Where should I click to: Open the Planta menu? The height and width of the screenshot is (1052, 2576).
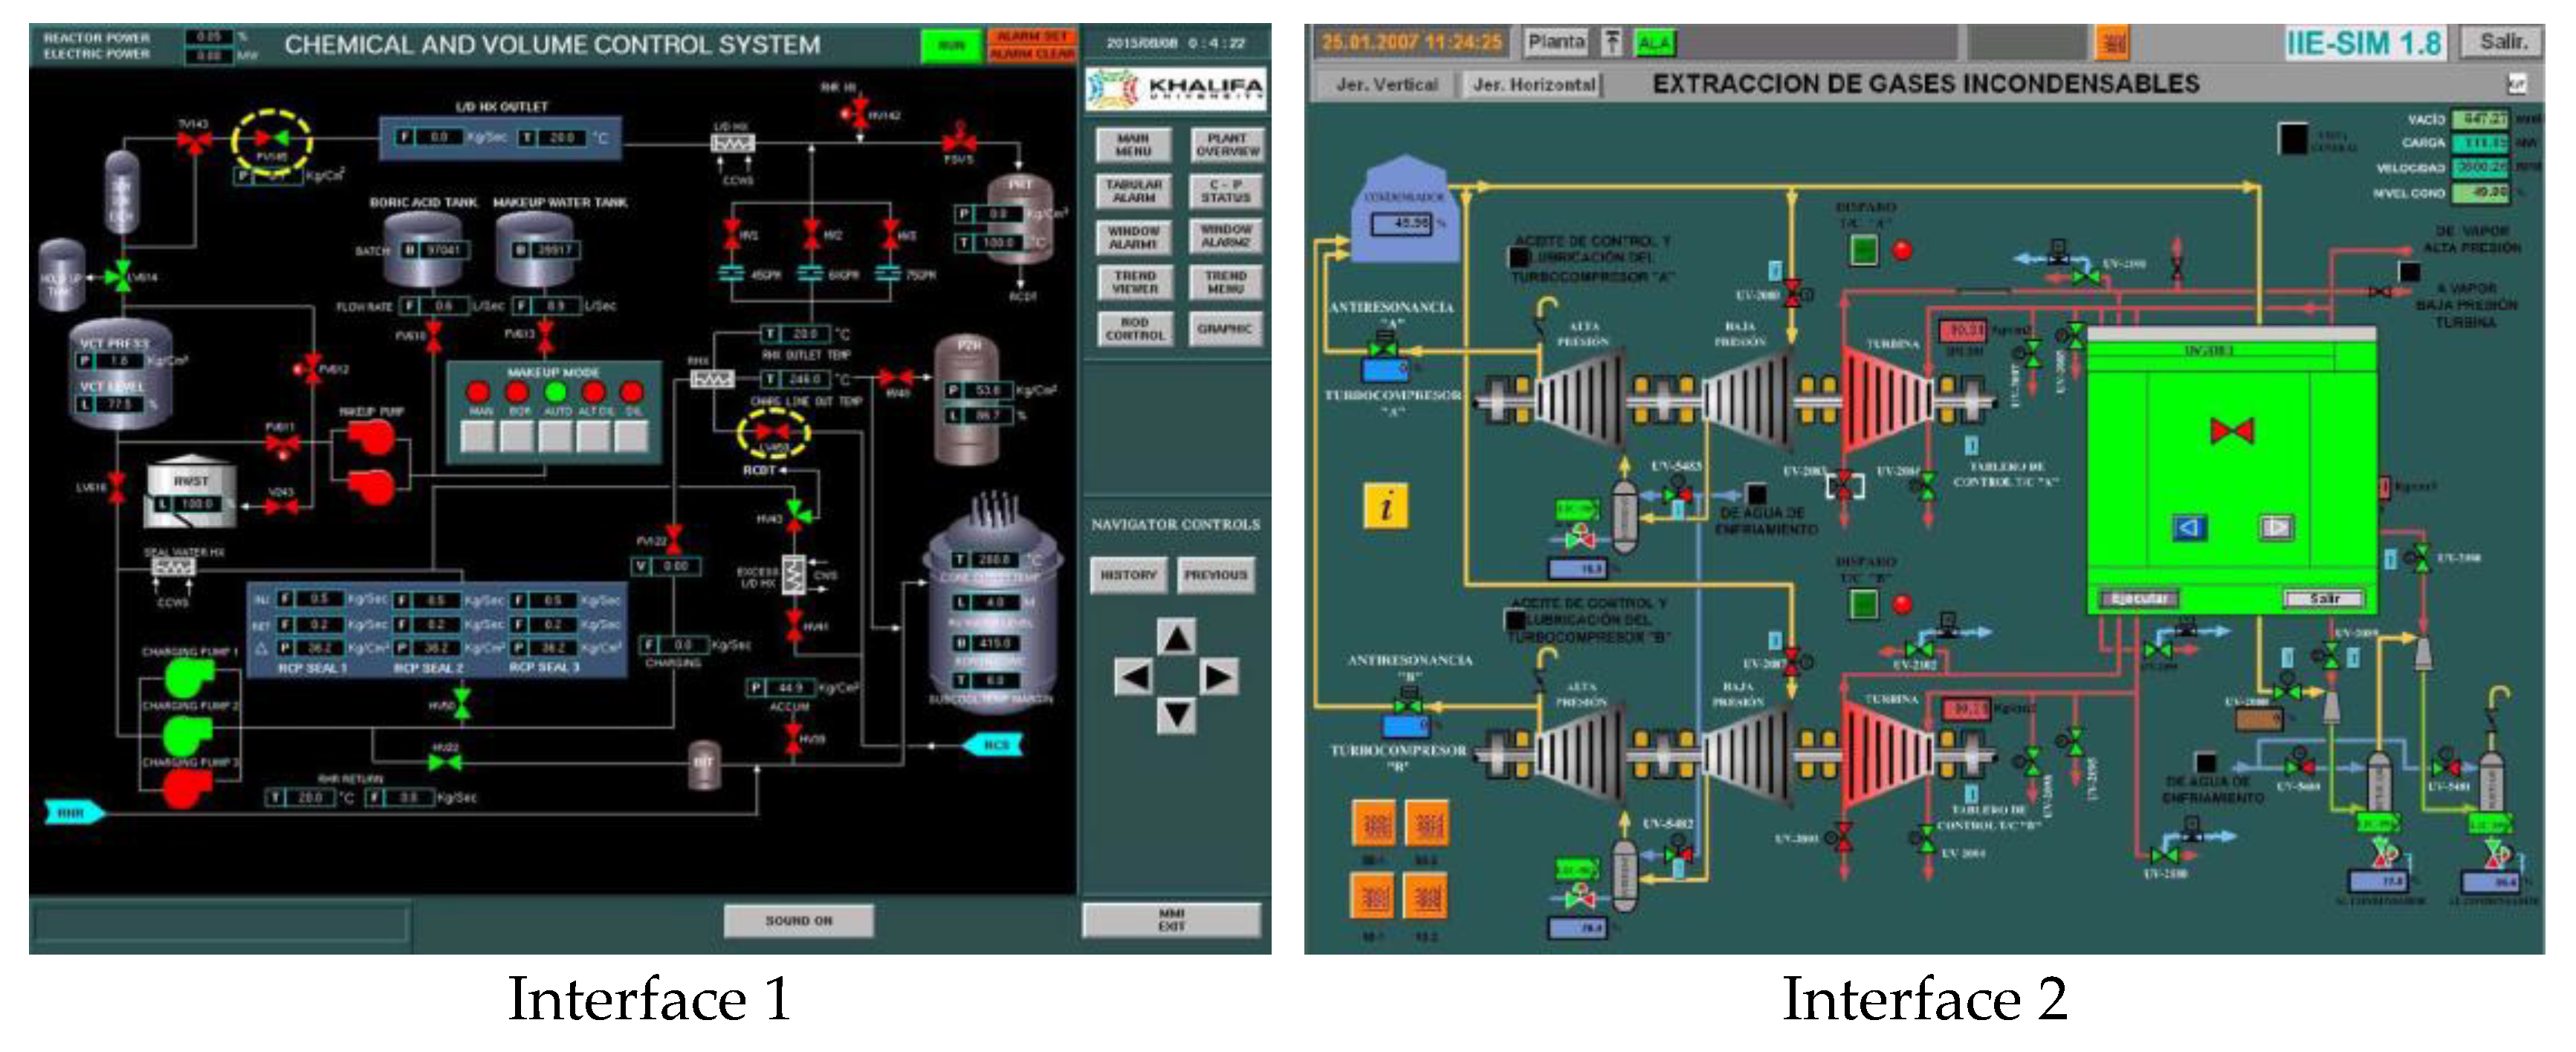click(x=1555, y=42)
